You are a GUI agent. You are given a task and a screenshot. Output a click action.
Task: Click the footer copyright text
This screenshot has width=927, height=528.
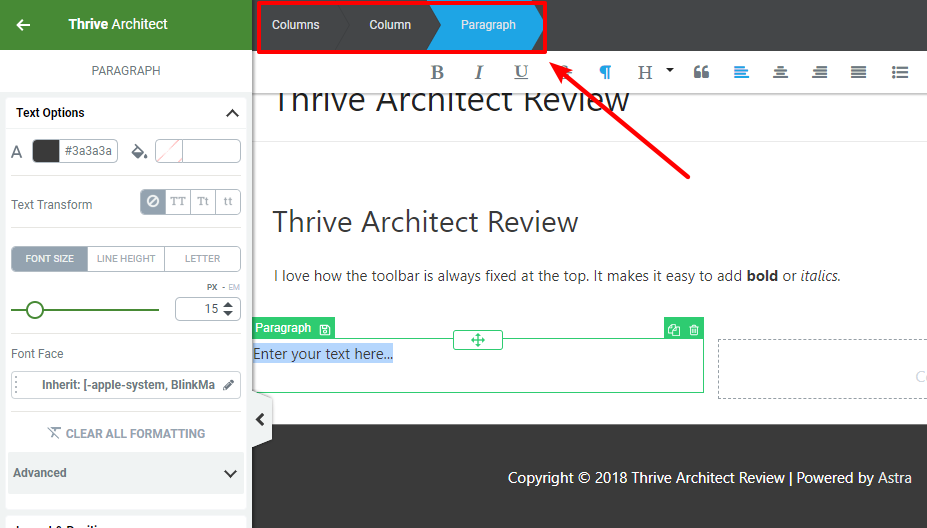(x=709, y=478)
